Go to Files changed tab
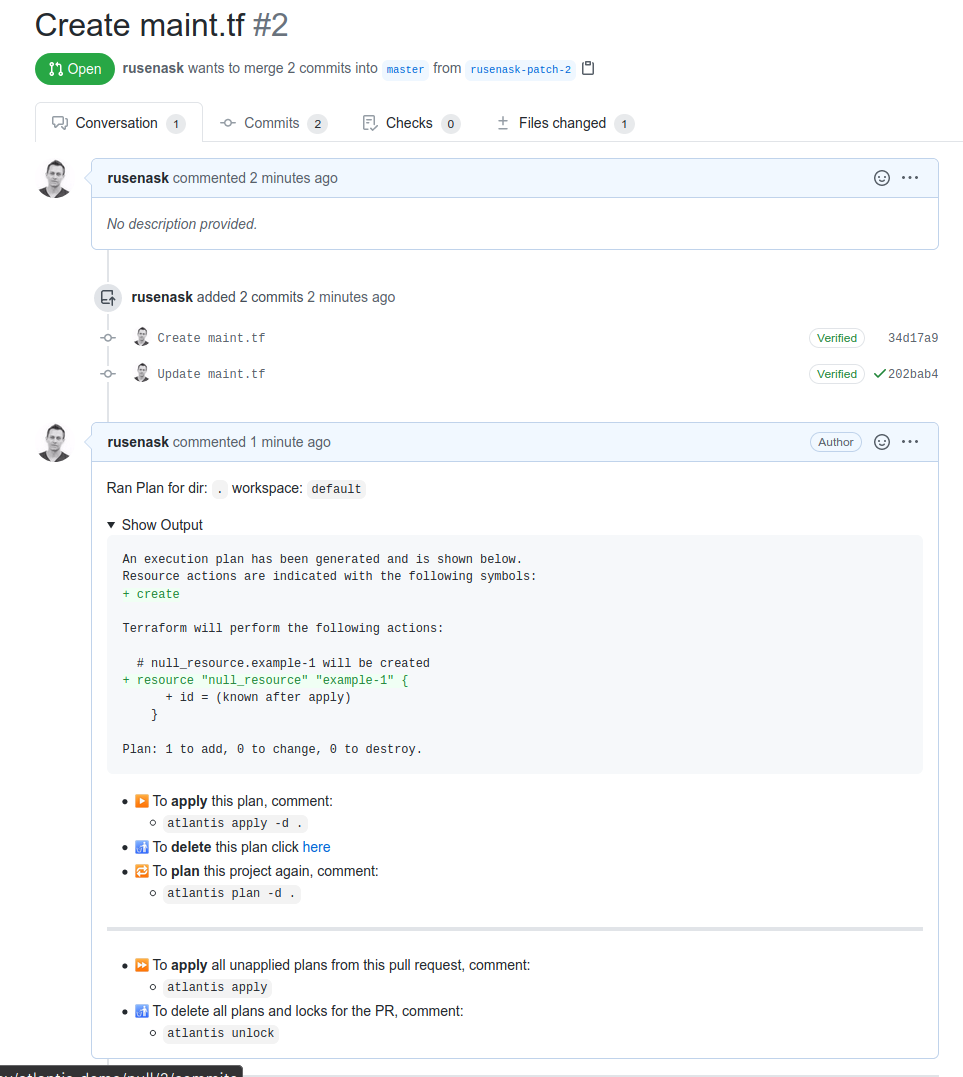The image size is (963, 1077). pos(563,123)
